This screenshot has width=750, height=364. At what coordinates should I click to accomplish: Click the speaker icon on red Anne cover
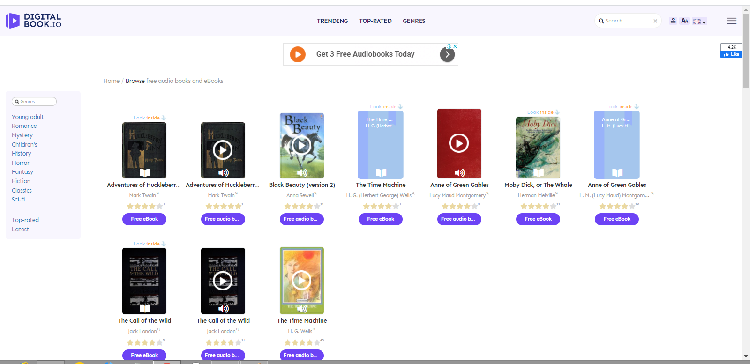[460, 173]
